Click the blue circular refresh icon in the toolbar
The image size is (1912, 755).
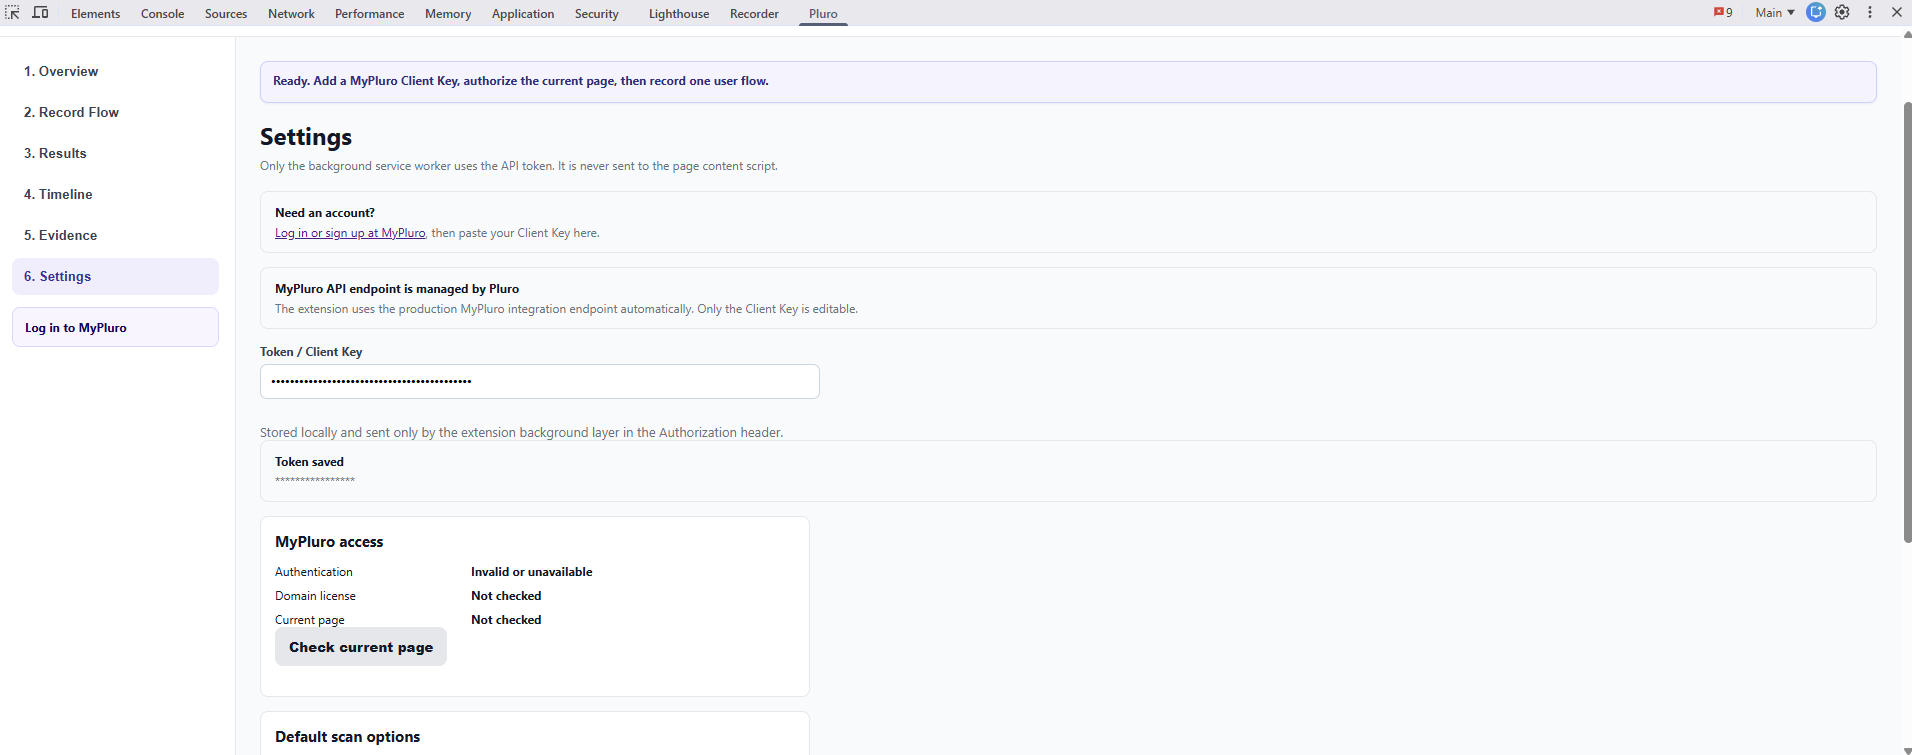click(x=1816, y=12)
